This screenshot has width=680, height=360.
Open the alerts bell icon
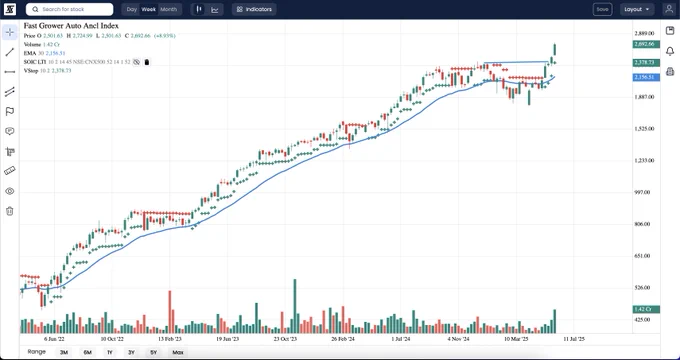pos(670,51)
